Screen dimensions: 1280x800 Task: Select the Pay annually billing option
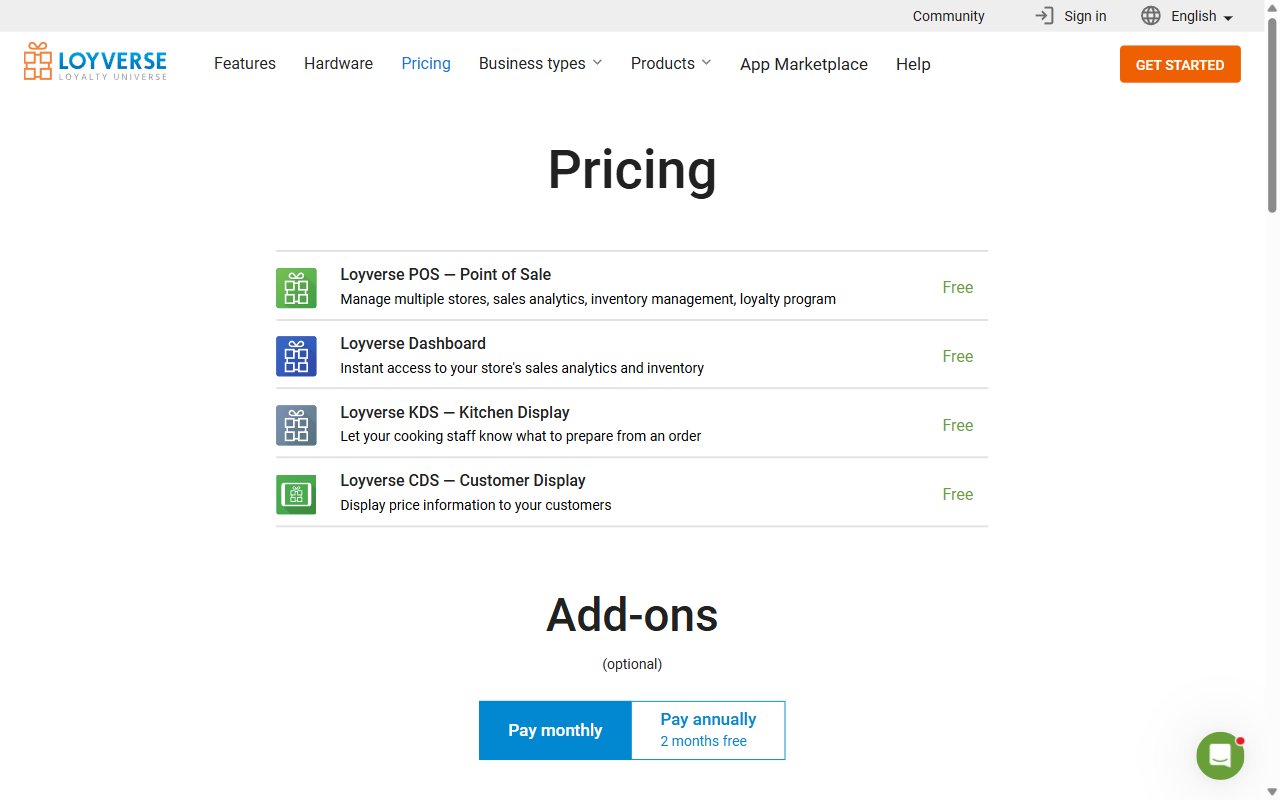pos(708,730)
